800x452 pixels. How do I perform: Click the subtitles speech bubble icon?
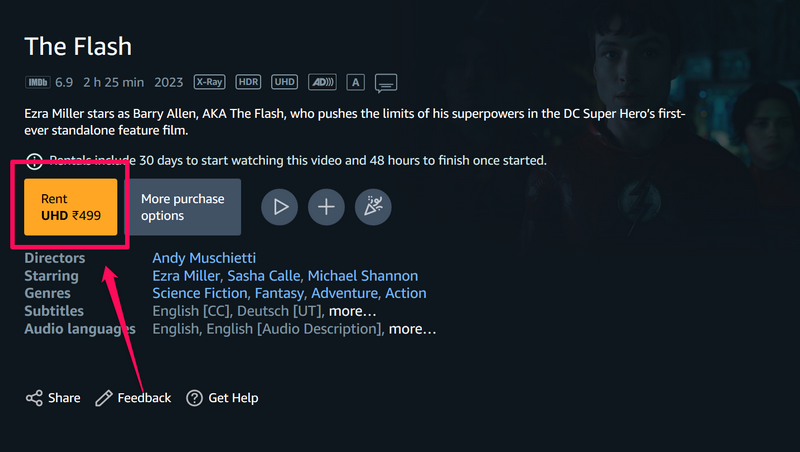pyautogui.click(x=387, y=82)
